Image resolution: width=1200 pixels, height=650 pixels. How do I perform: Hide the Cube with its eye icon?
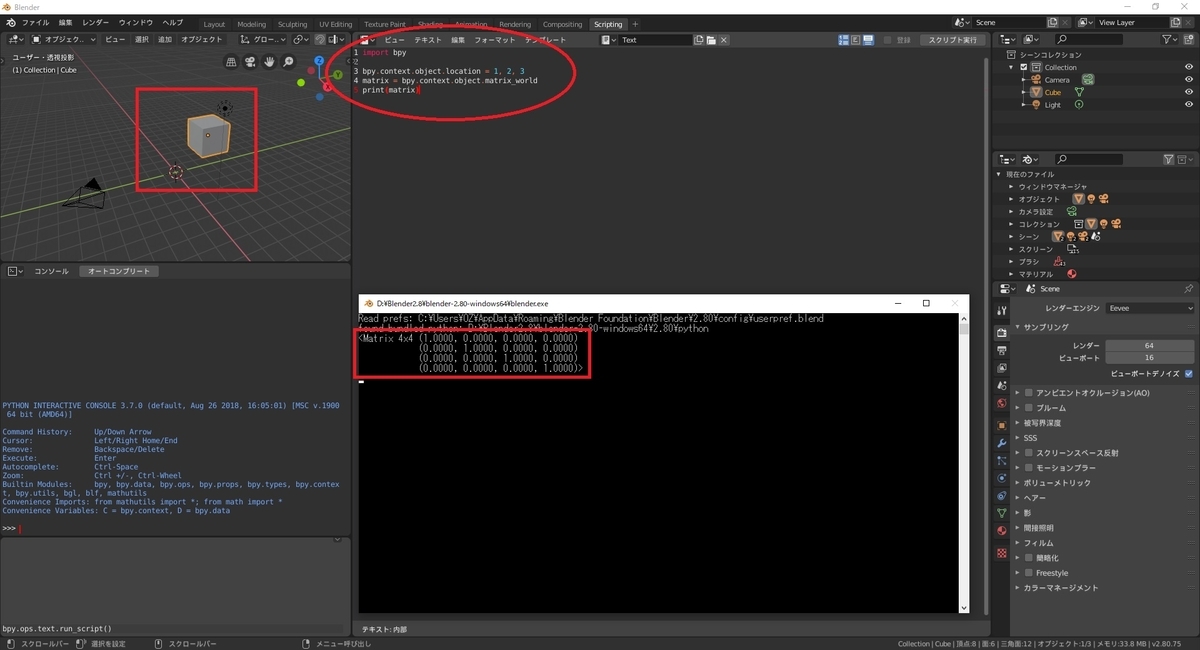(x=1189, y=92)
